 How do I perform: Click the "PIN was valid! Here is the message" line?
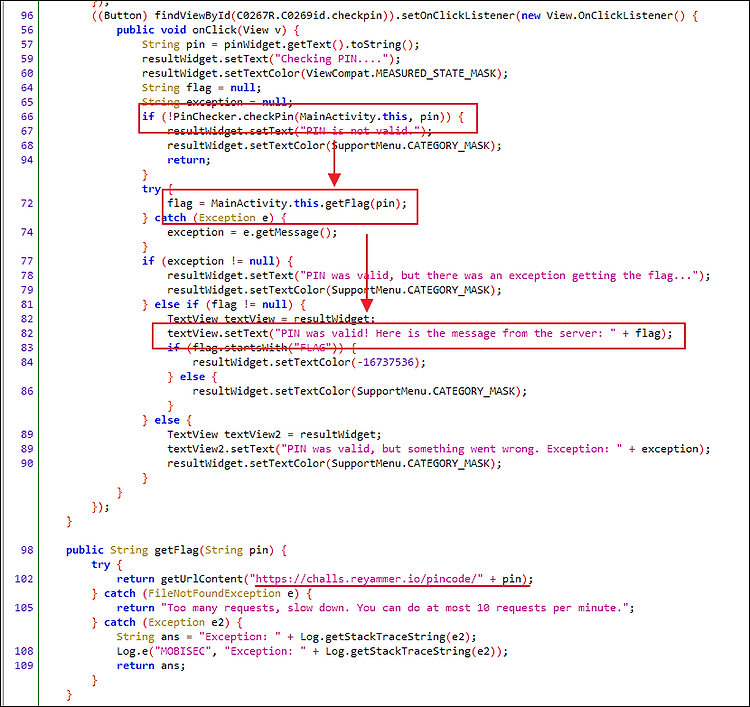pos(419,333)
